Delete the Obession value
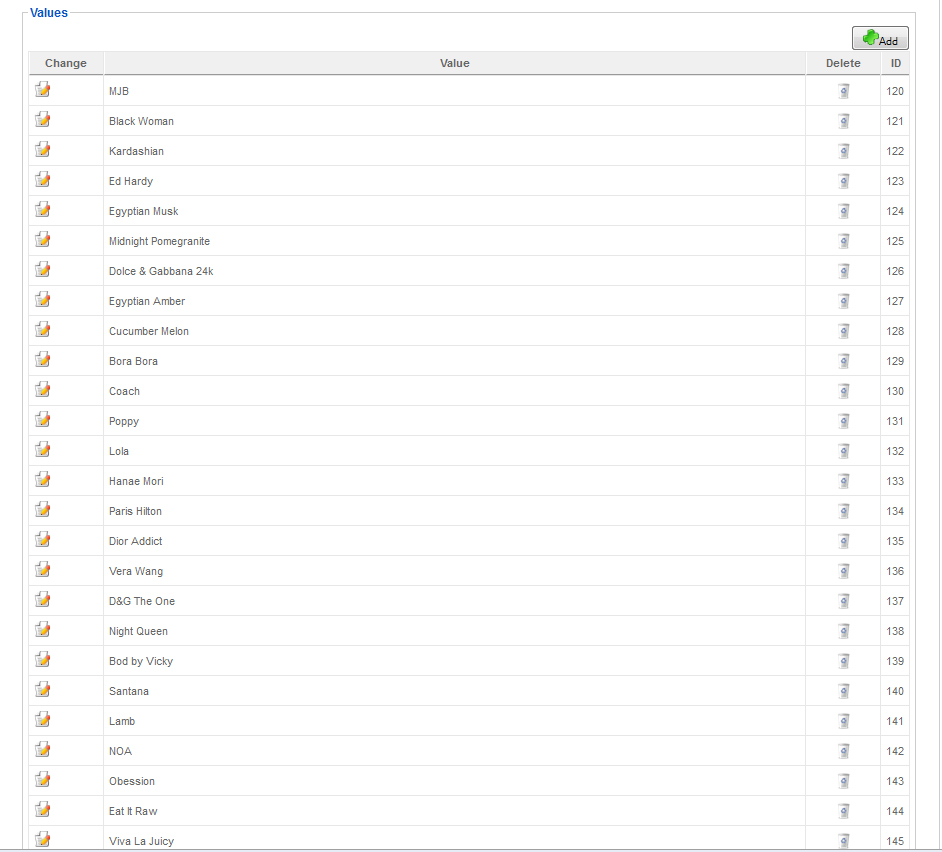 pyautogui.click(x=843, y=782)
